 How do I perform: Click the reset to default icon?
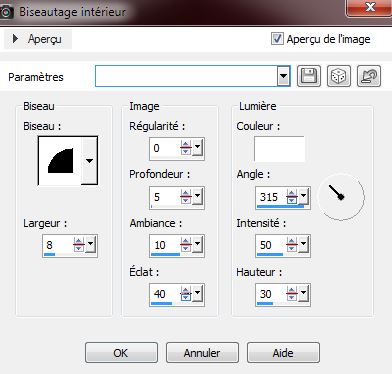click(x=369, y=76)
